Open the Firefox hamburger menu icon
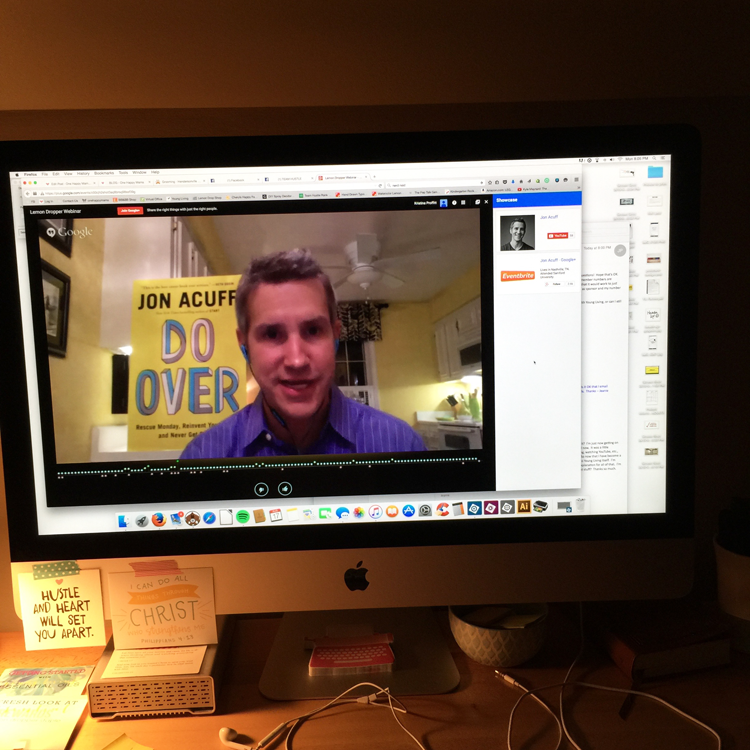 (x=576, y=180)
